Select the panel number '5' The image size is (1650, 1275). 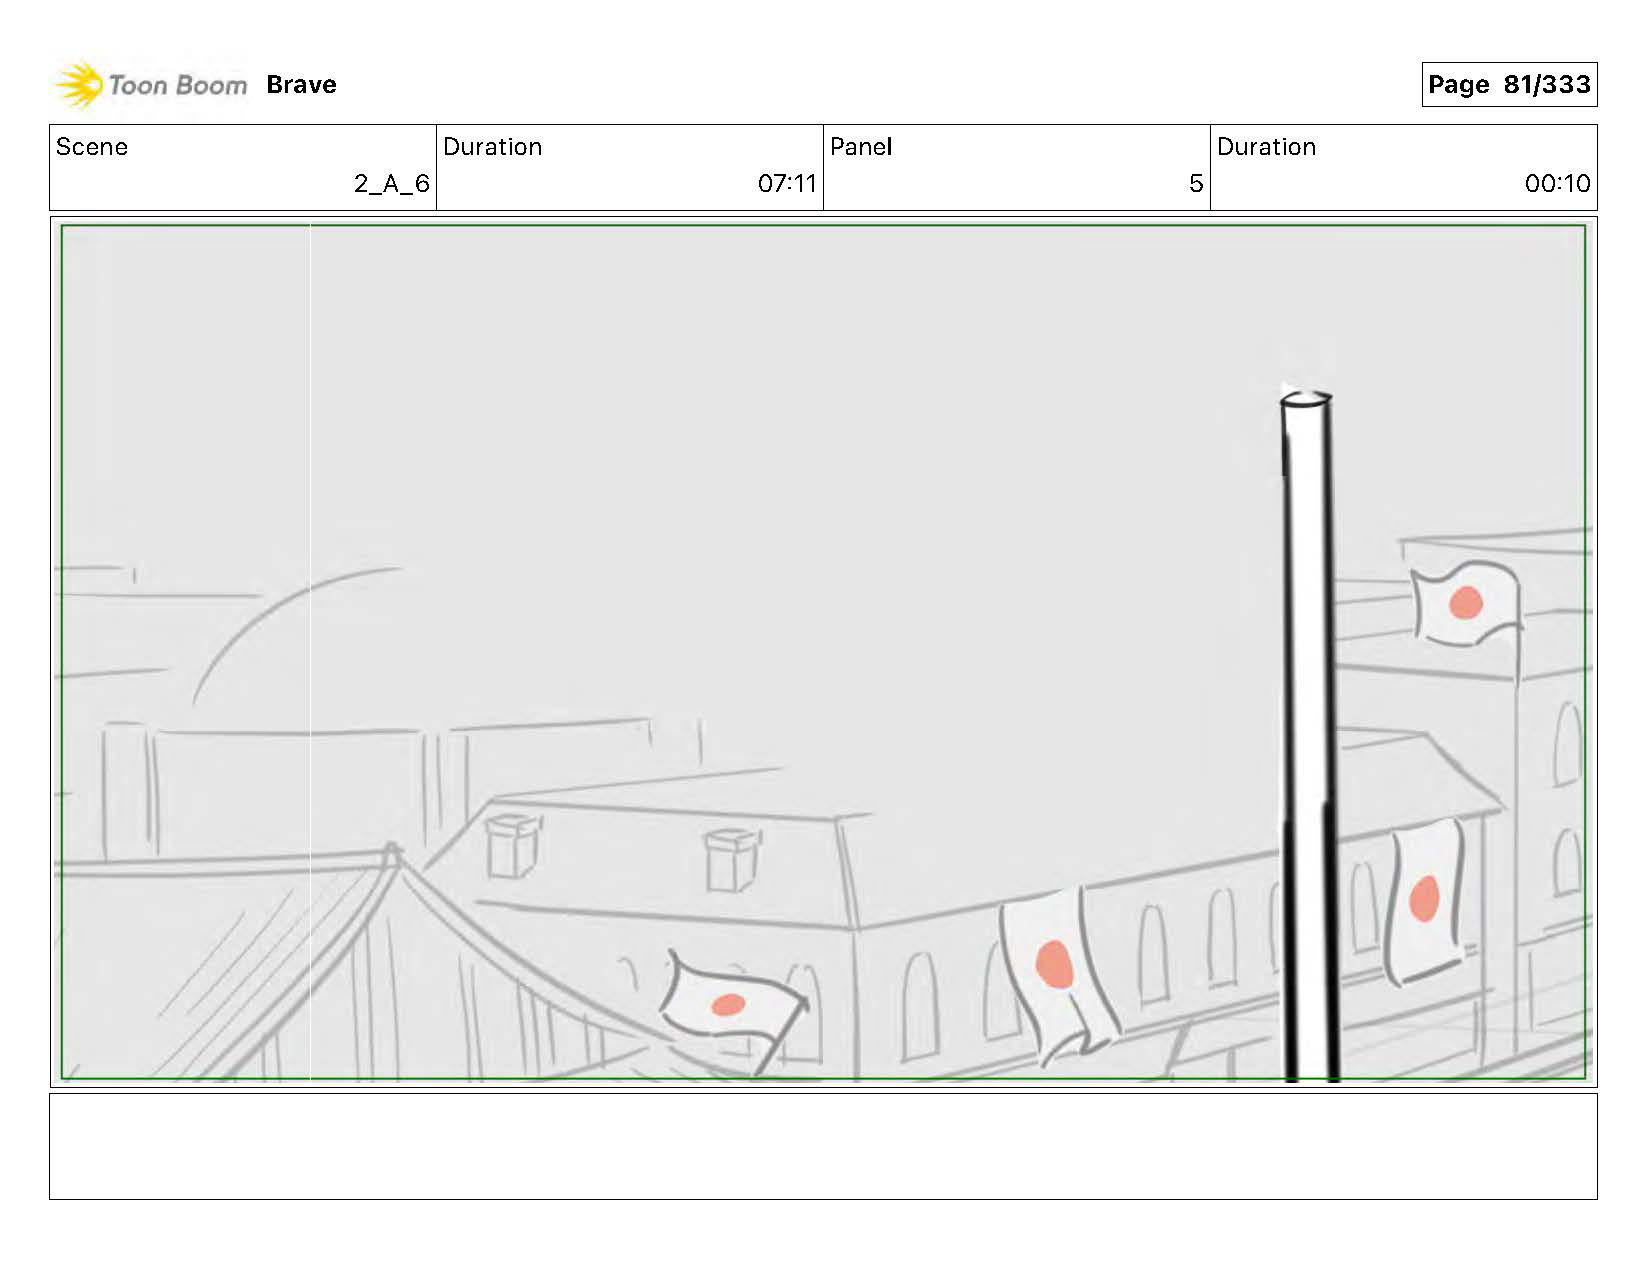(x=1195, y=184)
